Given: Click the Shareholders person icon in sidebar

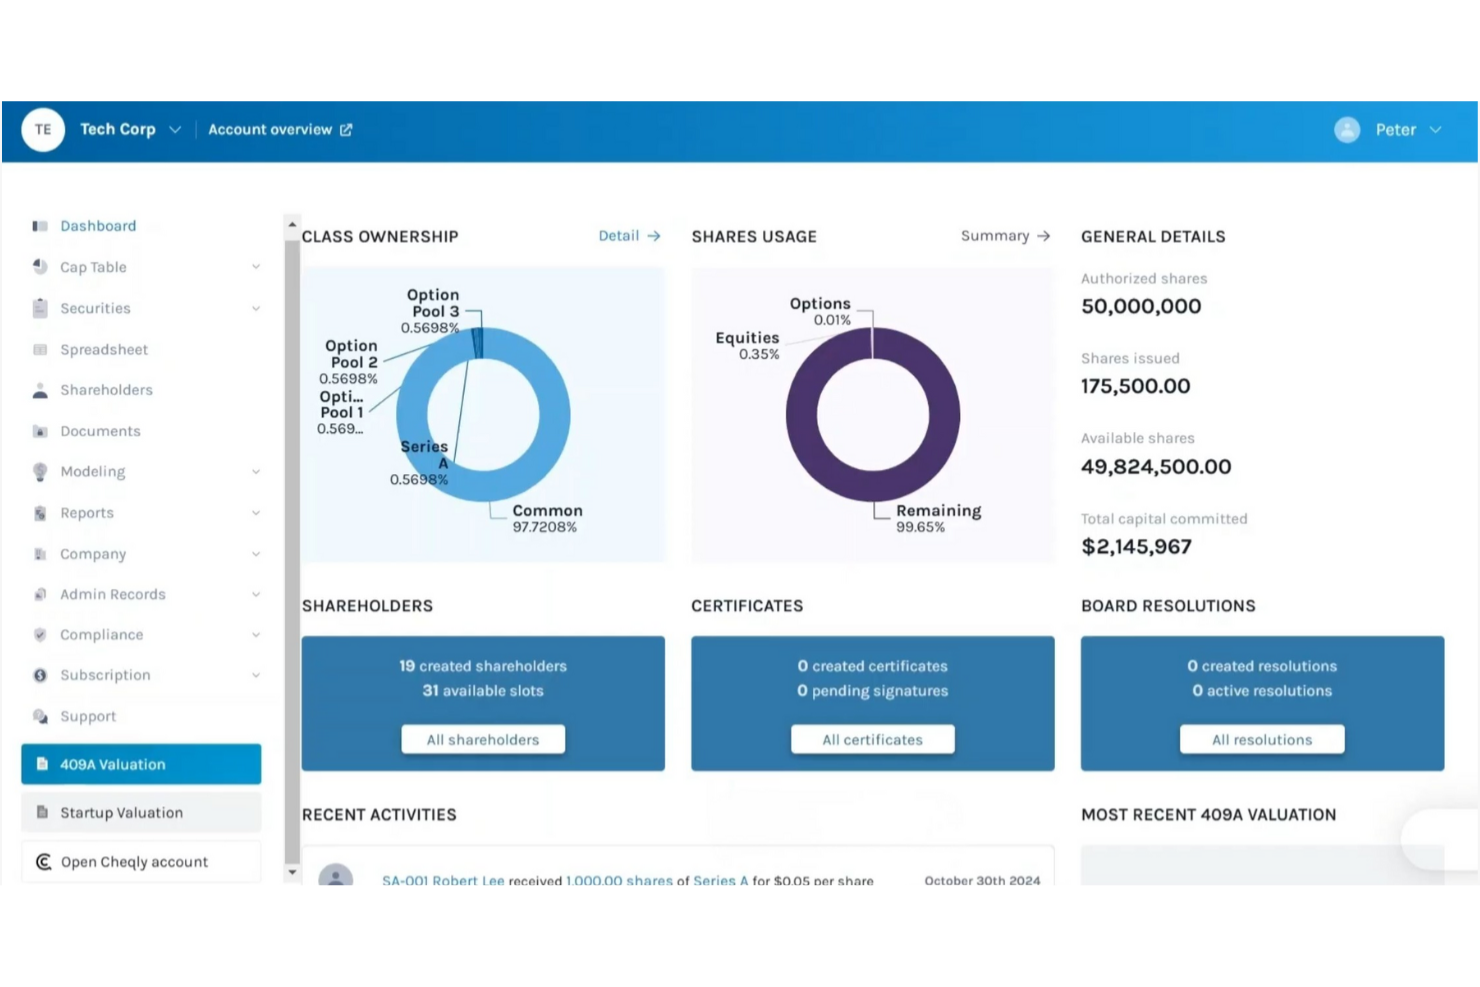Looking at the screenshot, I should click(x=40, y=390).
